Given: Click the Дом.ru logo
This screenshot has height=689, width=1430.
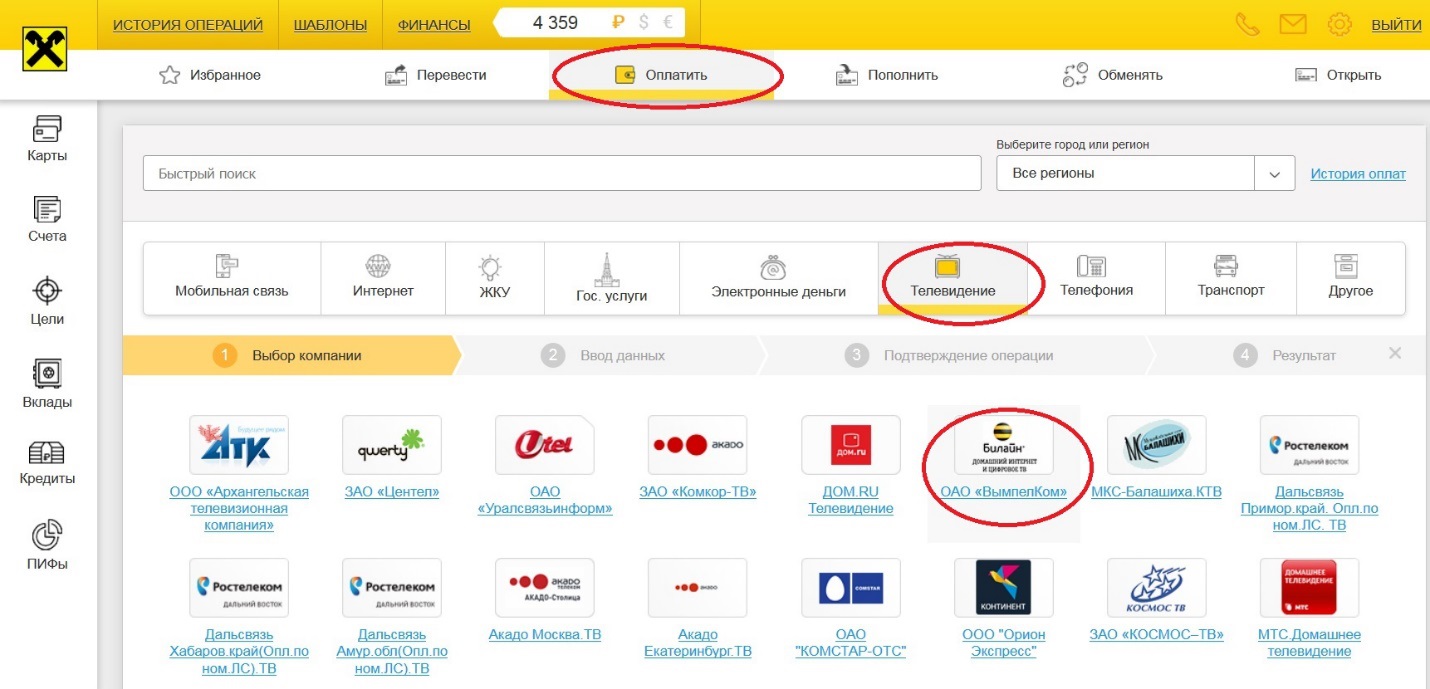Looking at the screenshot, I should pyautogui.click(x=851, y=445).
